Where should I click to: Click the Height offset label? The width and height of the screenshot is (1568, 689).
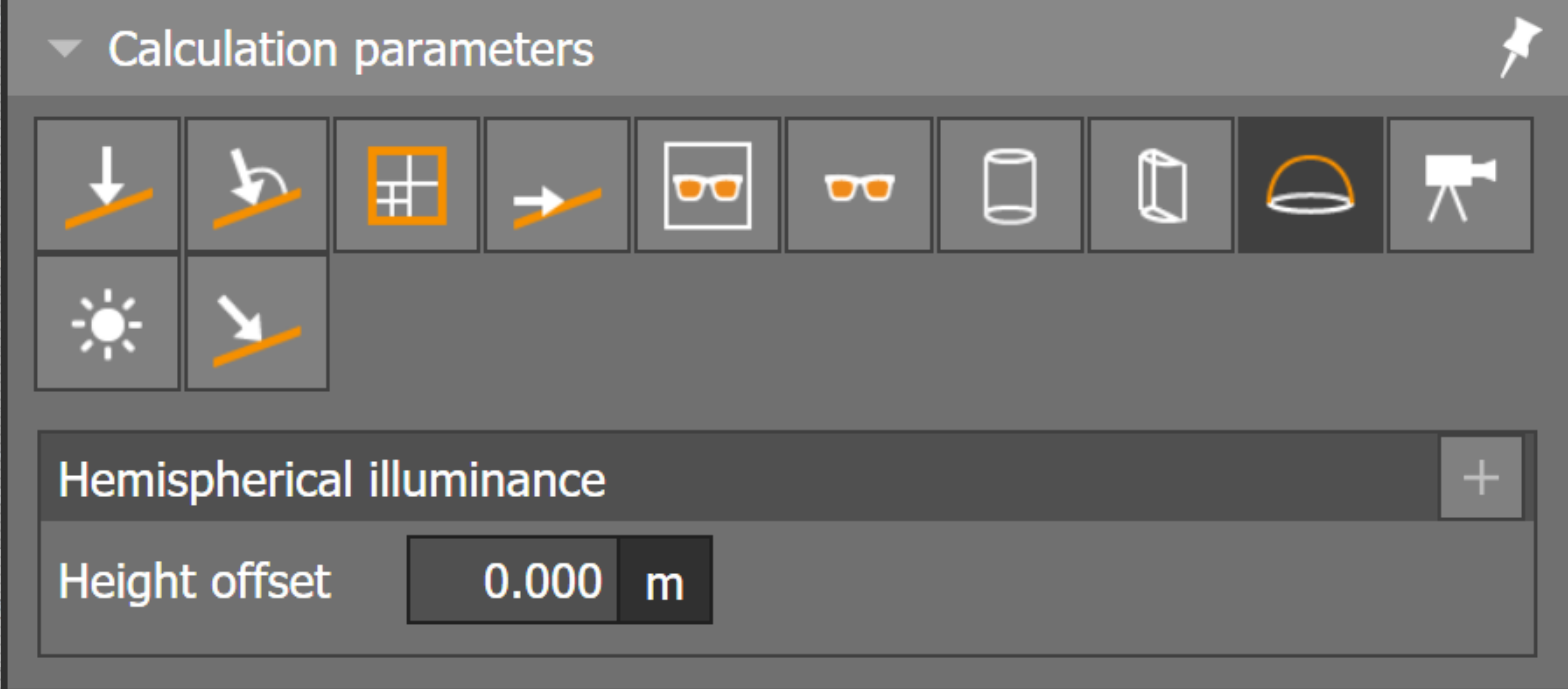pos(194,580)
